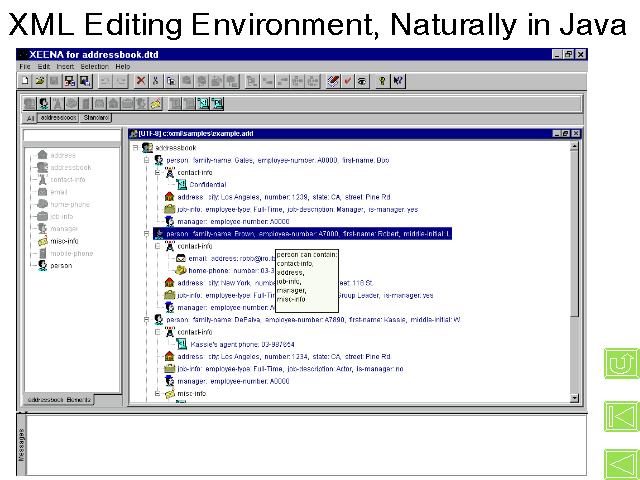Collapse contact-info under person Gates
Screen dimensions: 640x480
coord(158,173)
